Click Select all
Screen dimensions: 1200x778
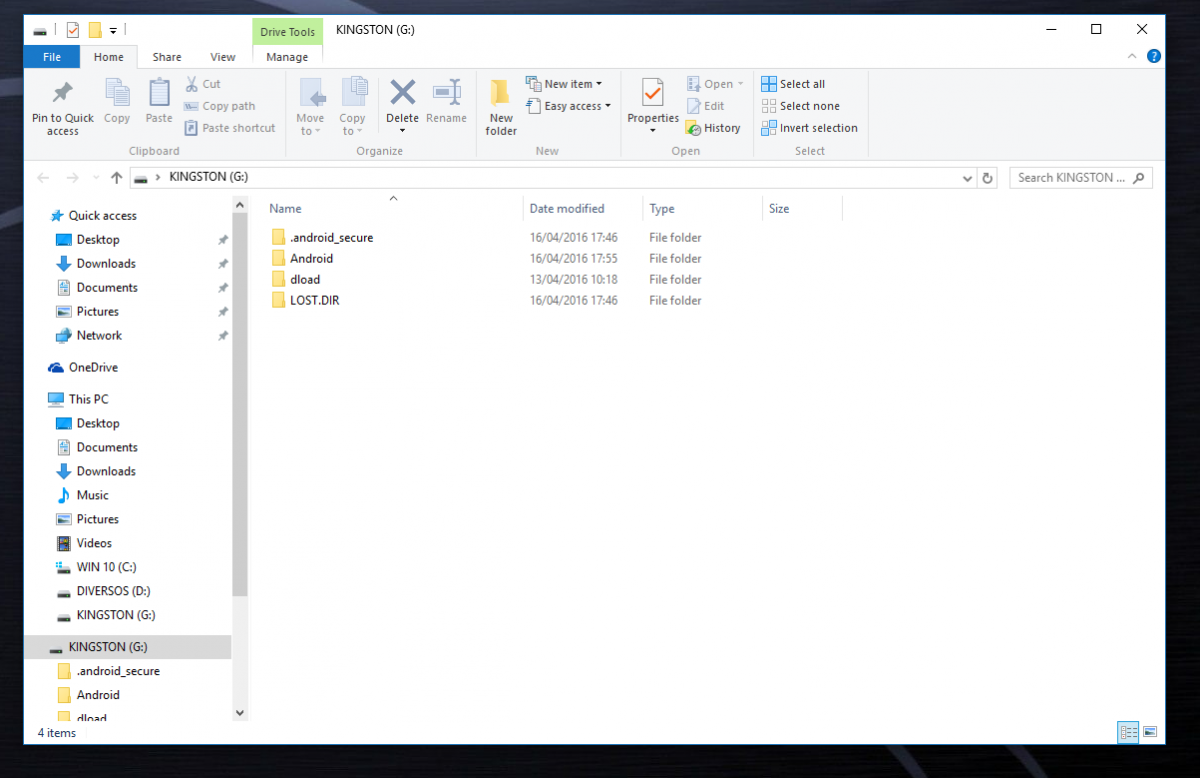click(793, 84)
